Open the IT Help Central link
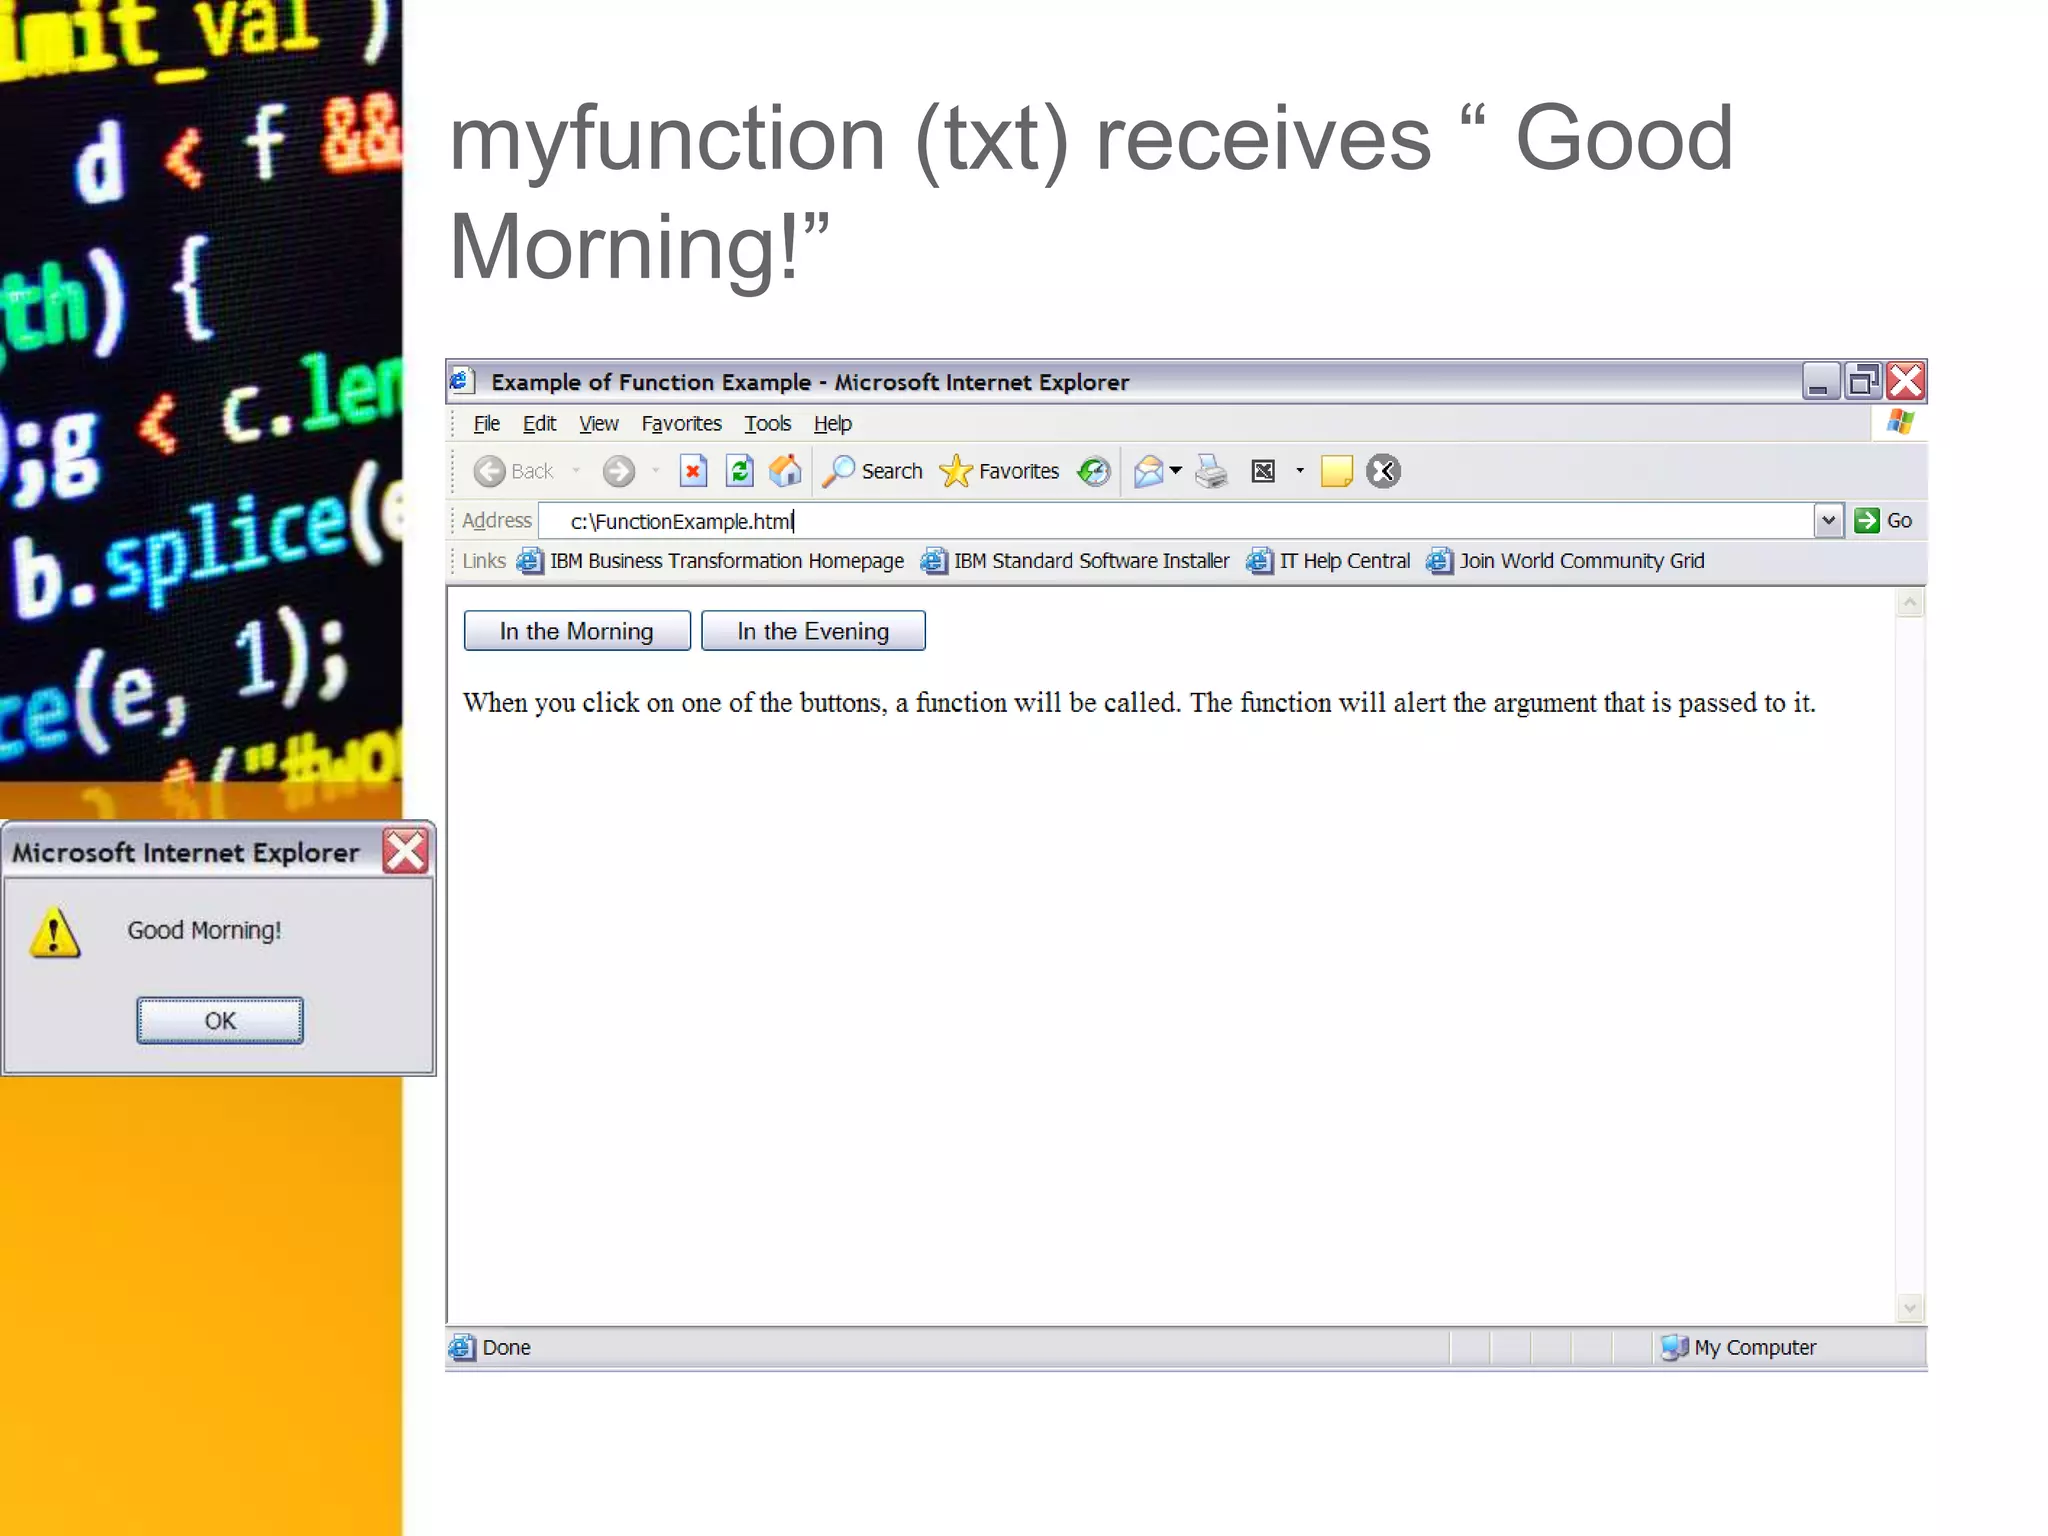The height and width of the screenshot is (1536, 2048). coord(1329,561)
